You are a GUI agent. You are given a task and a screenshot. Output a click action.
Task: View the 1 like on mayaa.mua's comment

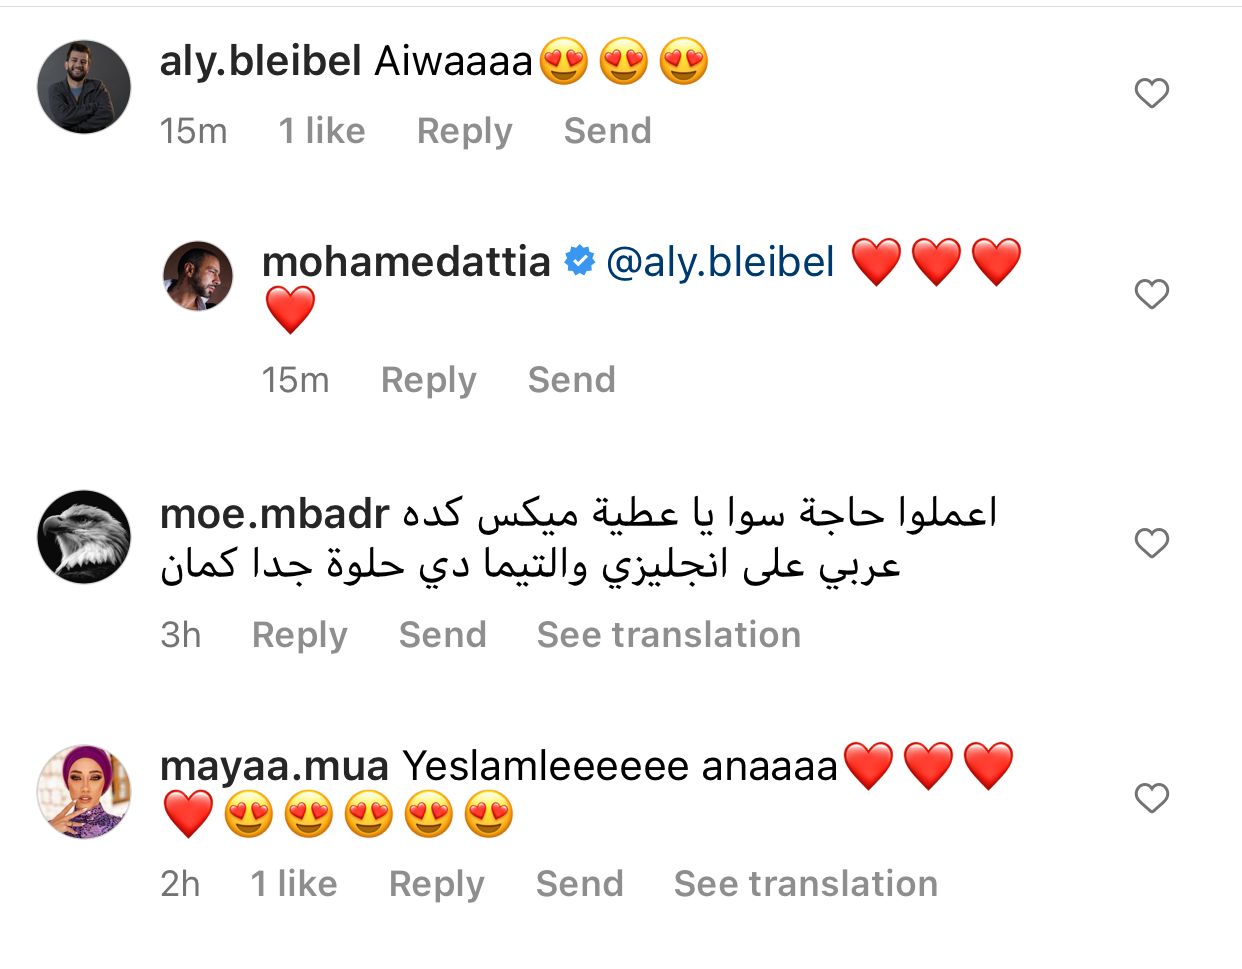pos(294,884)
